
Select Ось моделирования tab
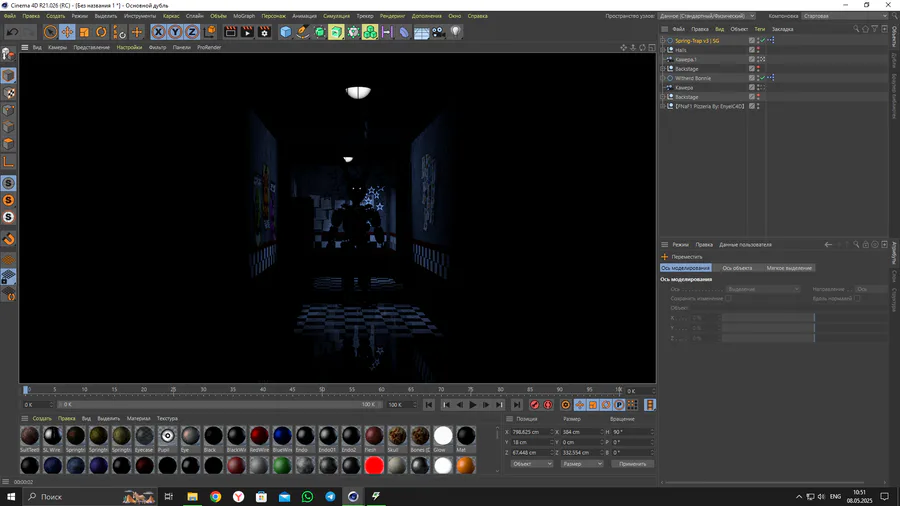[686, 268]
